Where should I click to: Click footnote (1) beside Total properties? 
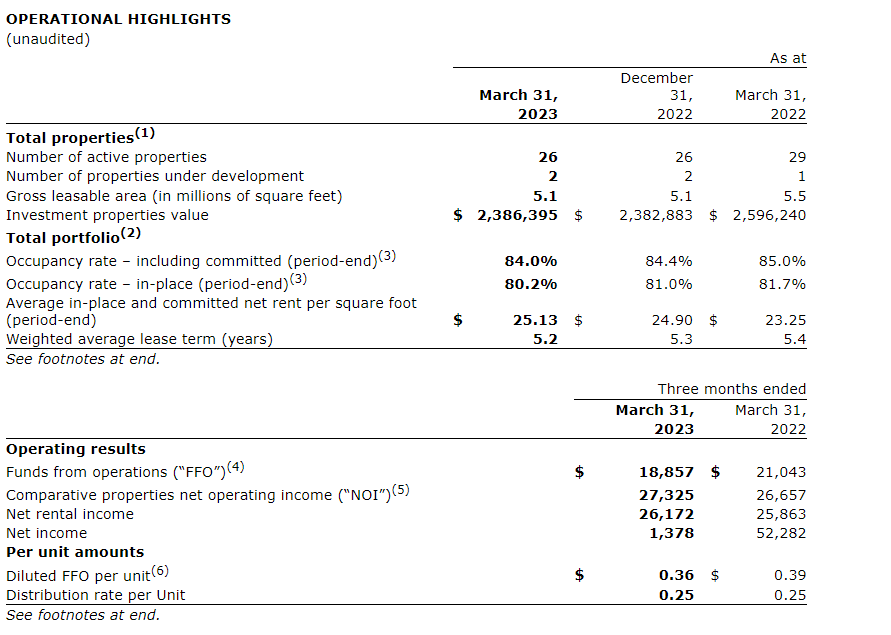tap(145, 133)
